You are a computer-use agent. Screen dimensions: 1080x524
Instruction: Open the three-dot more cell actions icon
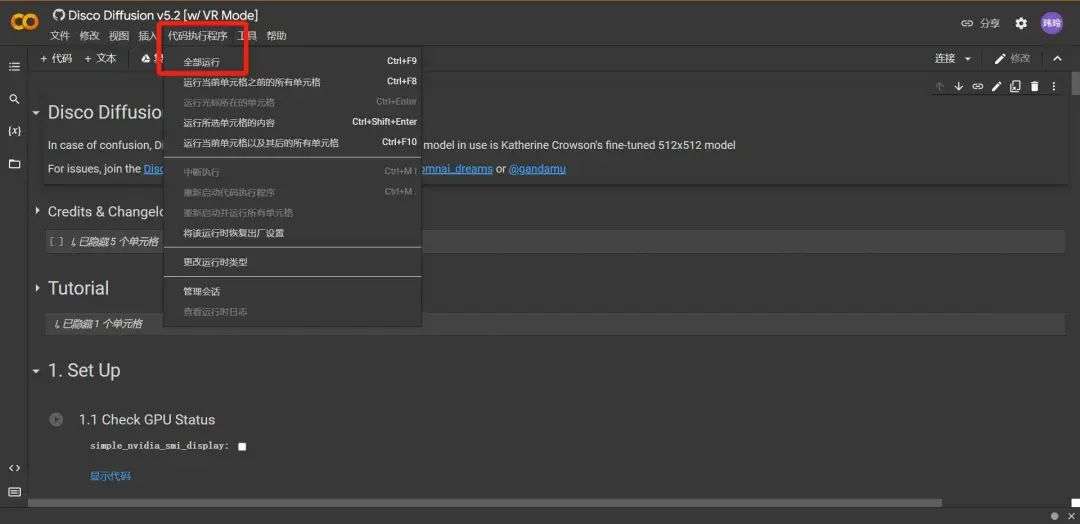1053,86
